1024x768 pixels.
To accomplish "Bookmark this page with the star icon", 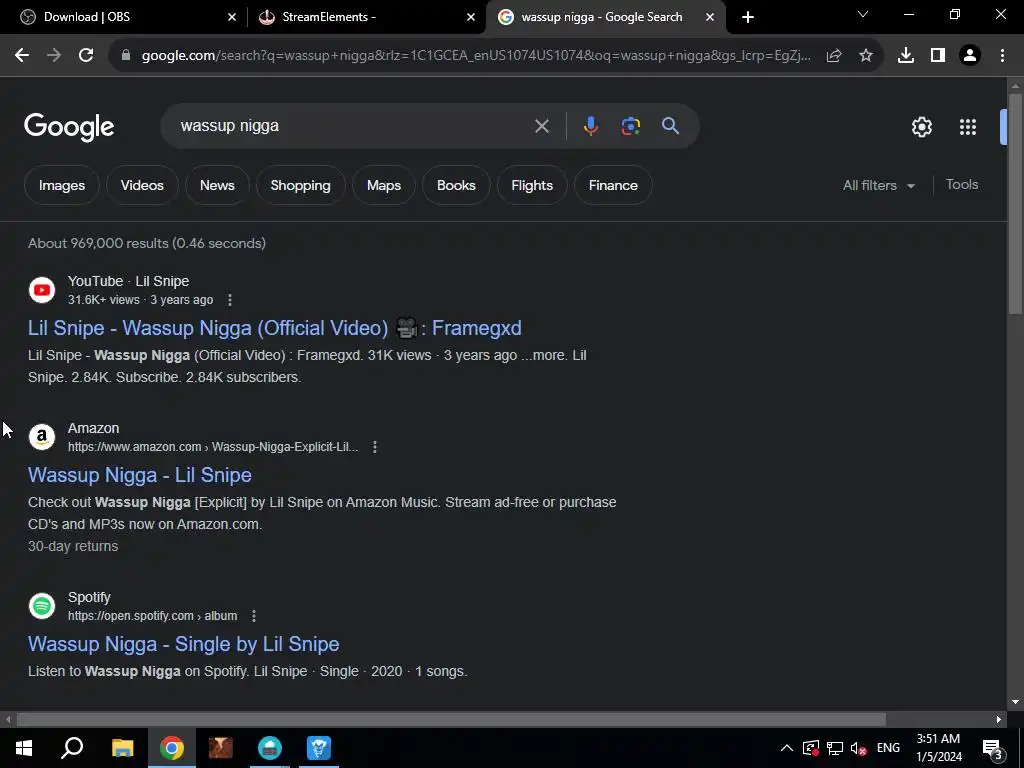I will pyautogui.click(x=866, y=56).
